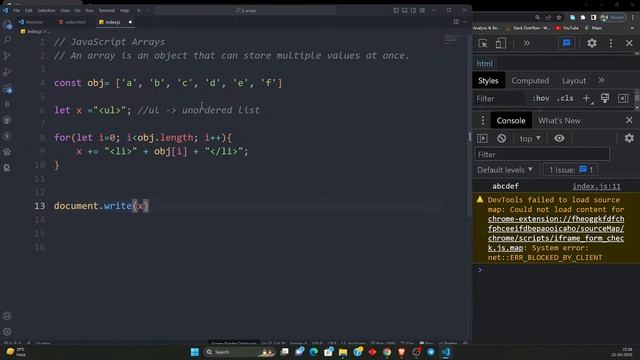The height and width of the screenshot is (360, 640).
Task: Show the console sidebar
Action: tap(482, 138)
